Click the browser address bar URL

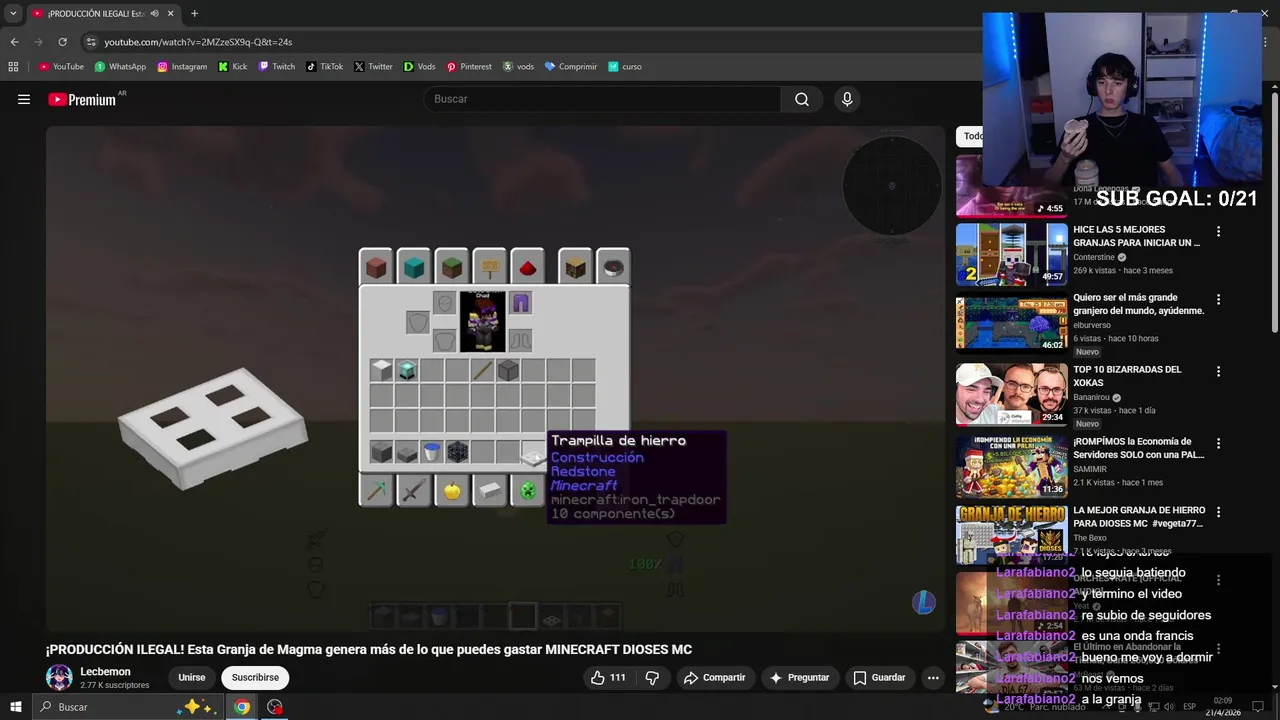[198, 42]
